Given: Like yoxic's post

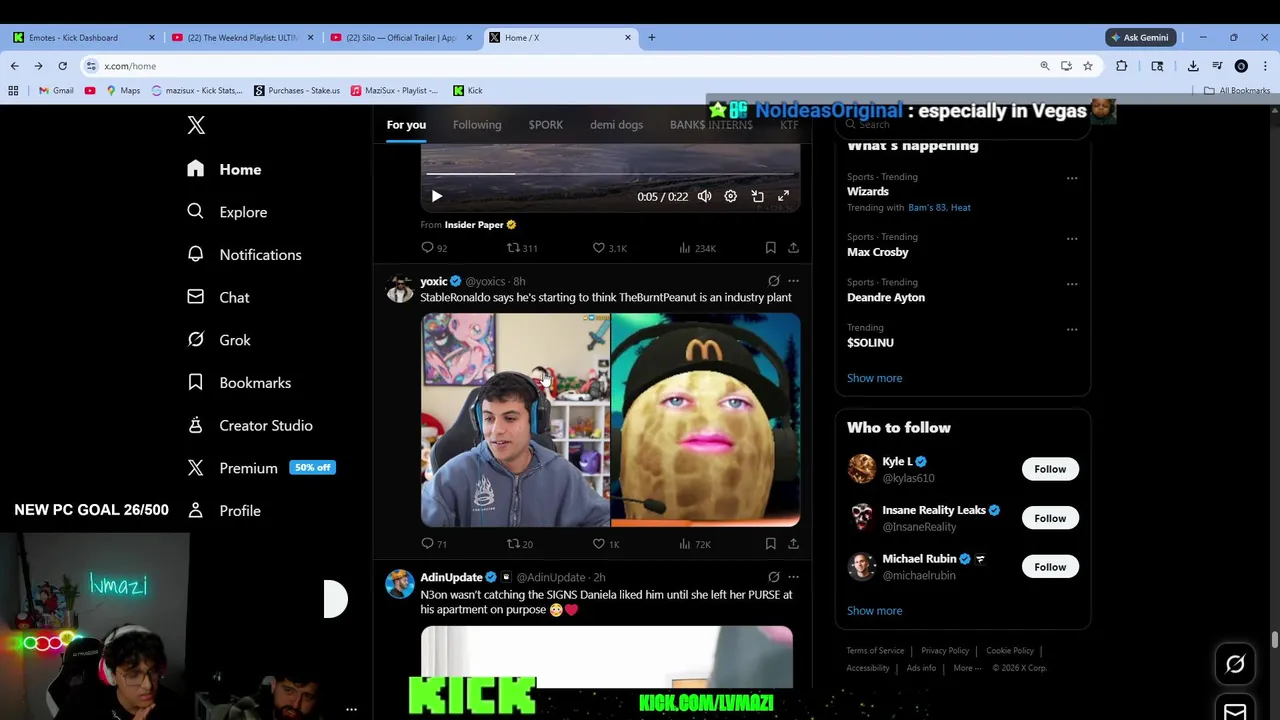Looking at the screenshot, I should point(607,543).
